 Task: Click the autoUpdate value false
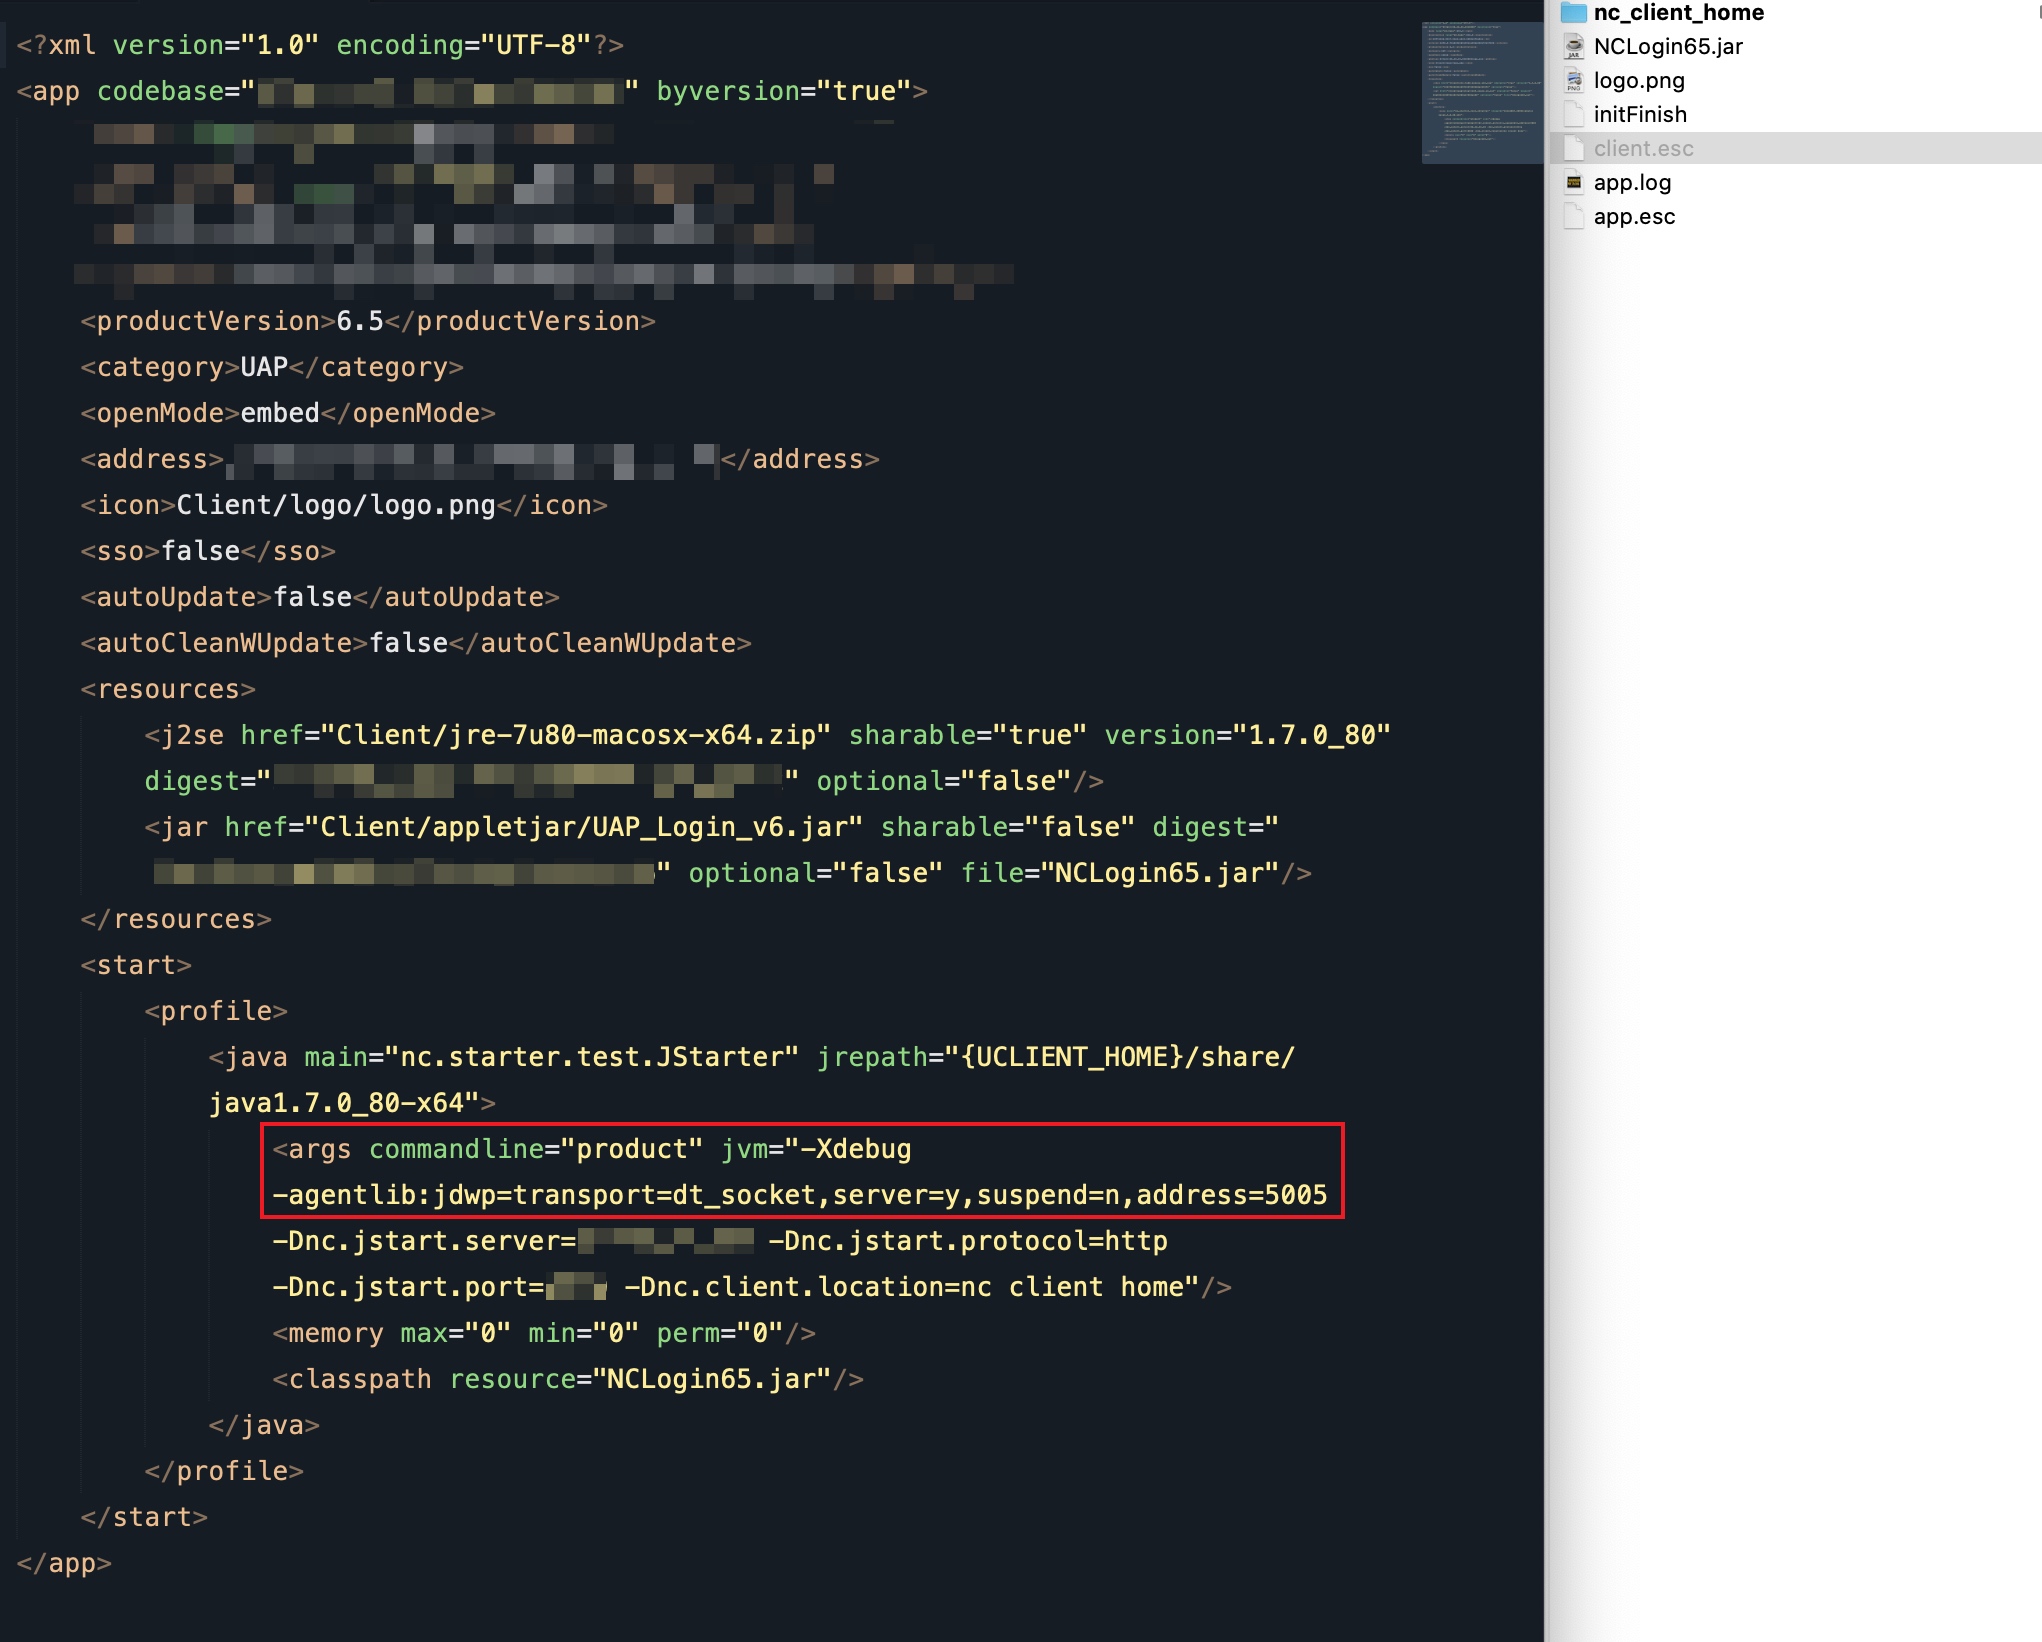(313, 597)
